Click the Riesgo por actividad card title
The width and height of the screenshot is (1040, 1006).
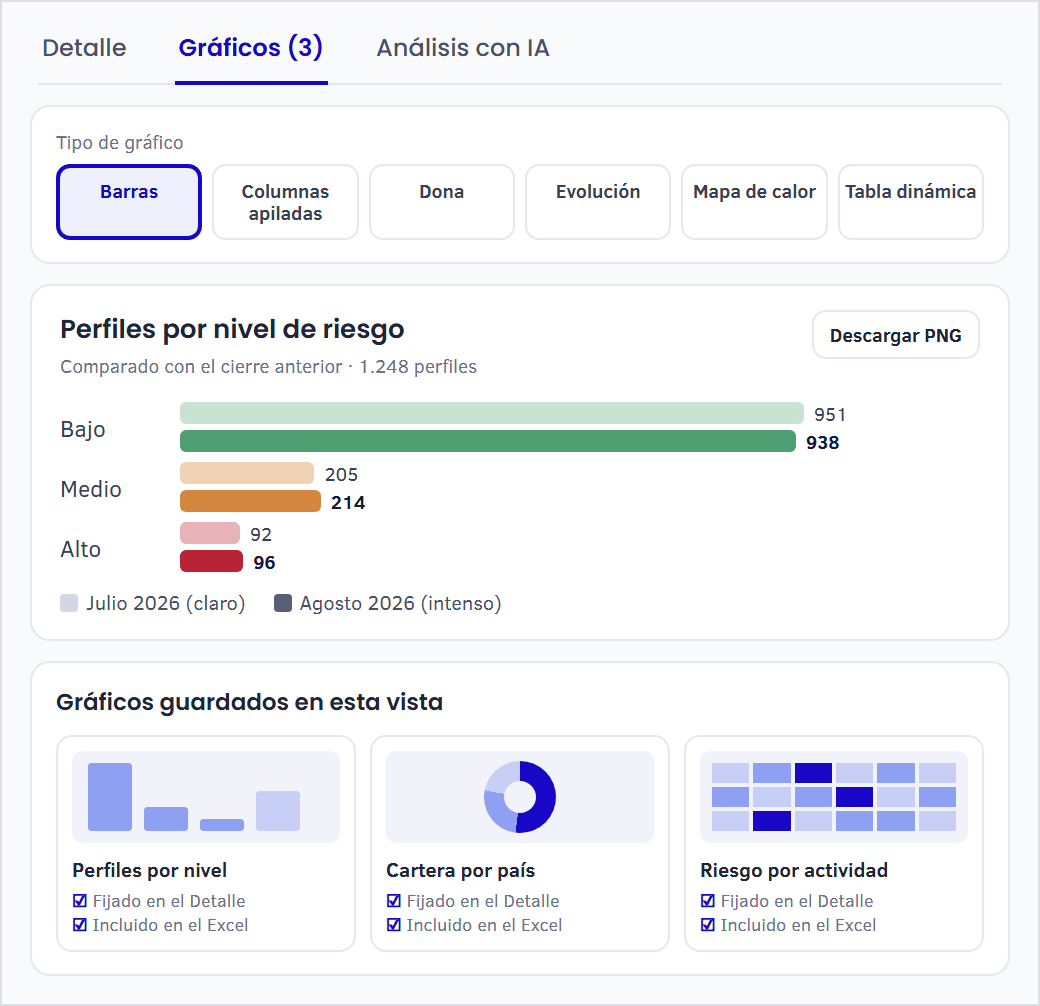[x=794, y=869]
